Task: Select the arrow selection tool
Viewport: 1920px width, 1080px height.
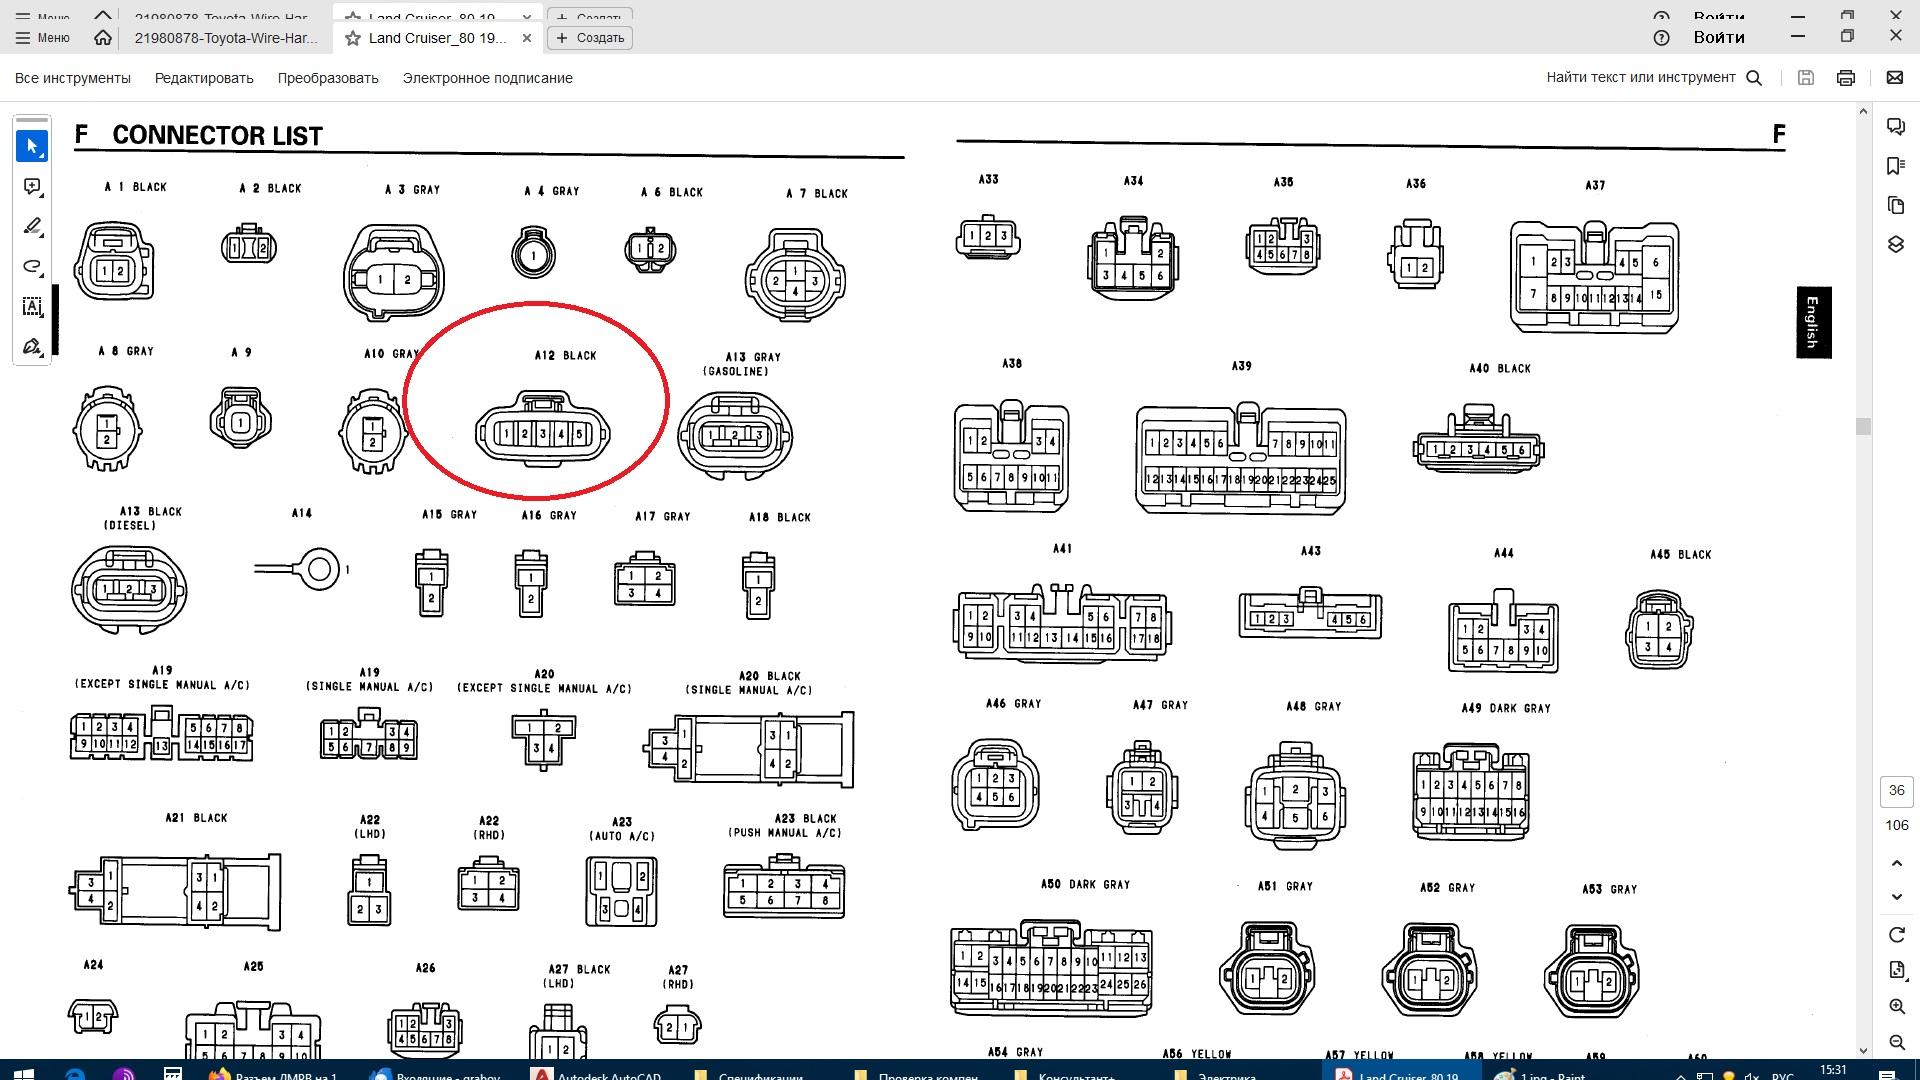Action: [32, 146]
